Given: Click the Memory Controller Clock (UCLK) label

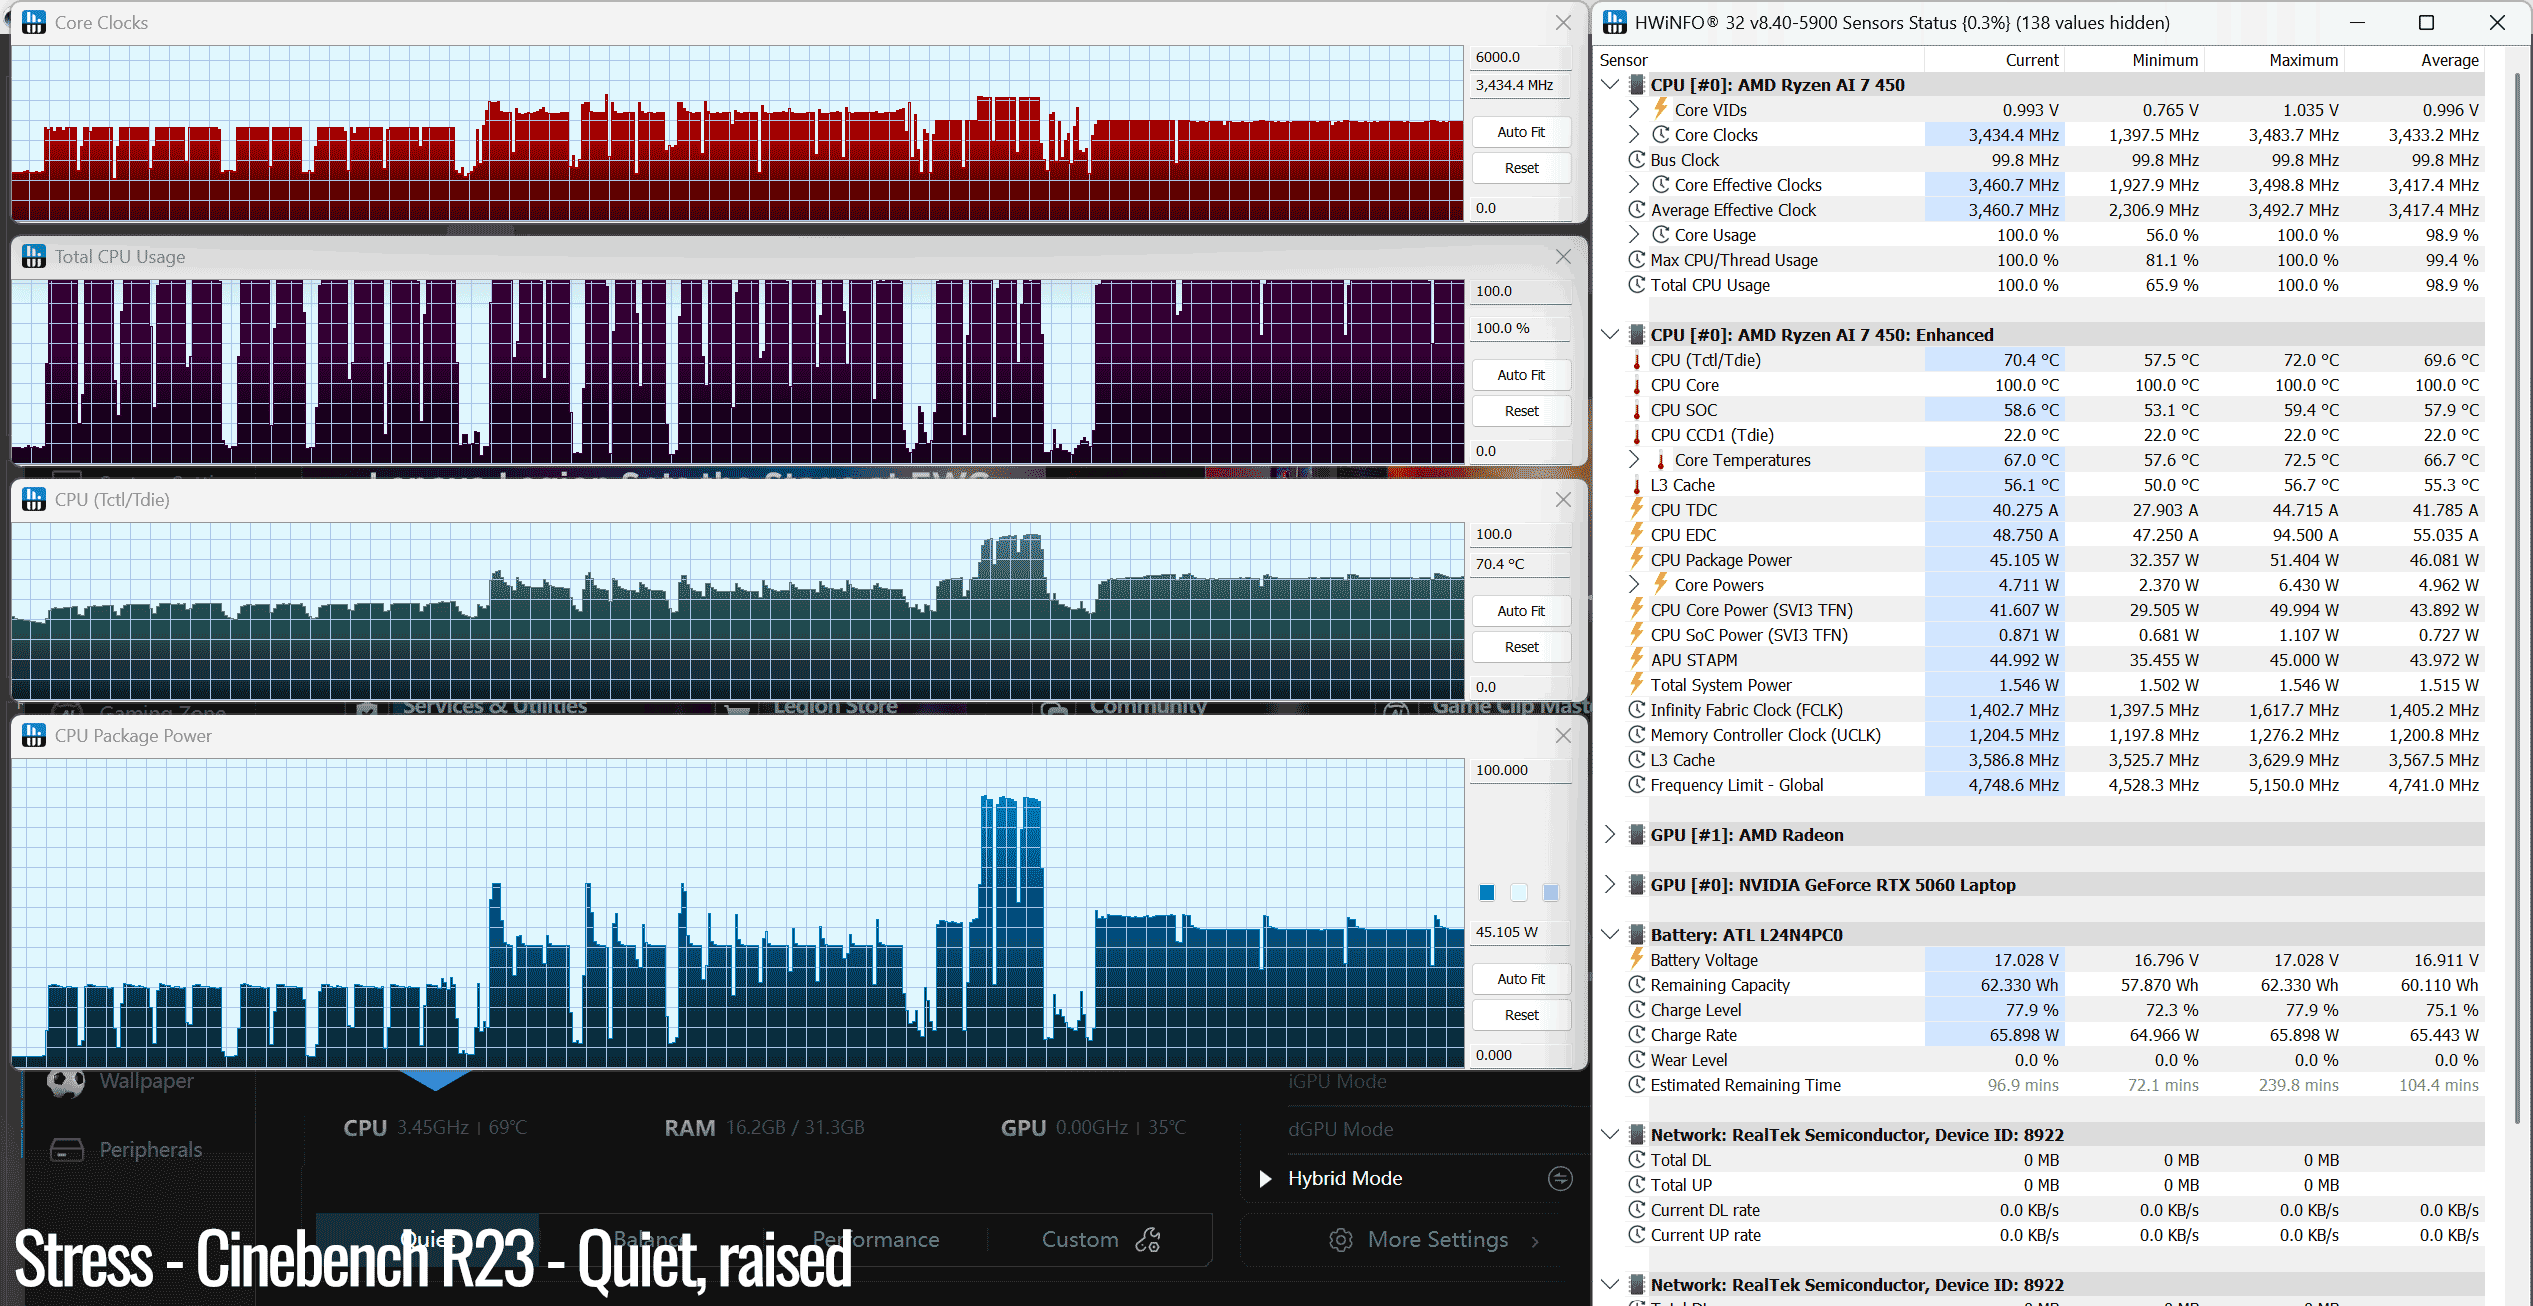Looking at the screenshot, I should pos(1766,735).
